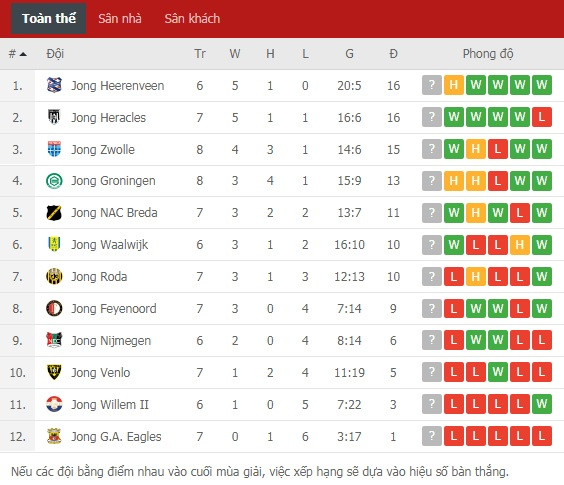564x485 pixels.
Task: Select the Toàn thể tab
Action: [x=49, y=18]
